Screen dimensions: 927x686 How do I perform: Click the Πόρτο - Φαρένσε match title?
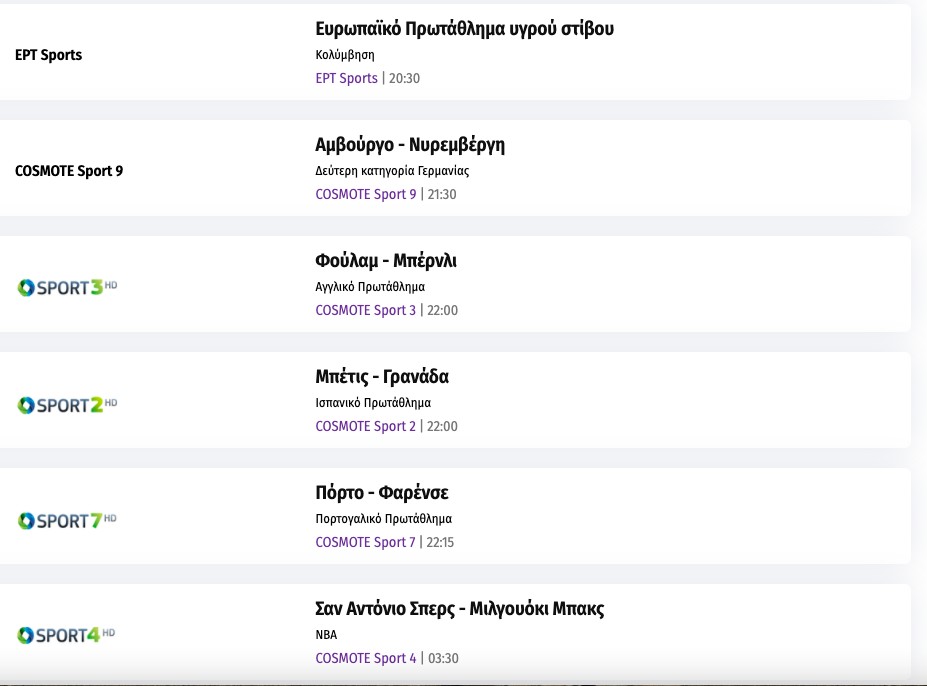click(382, 493)
